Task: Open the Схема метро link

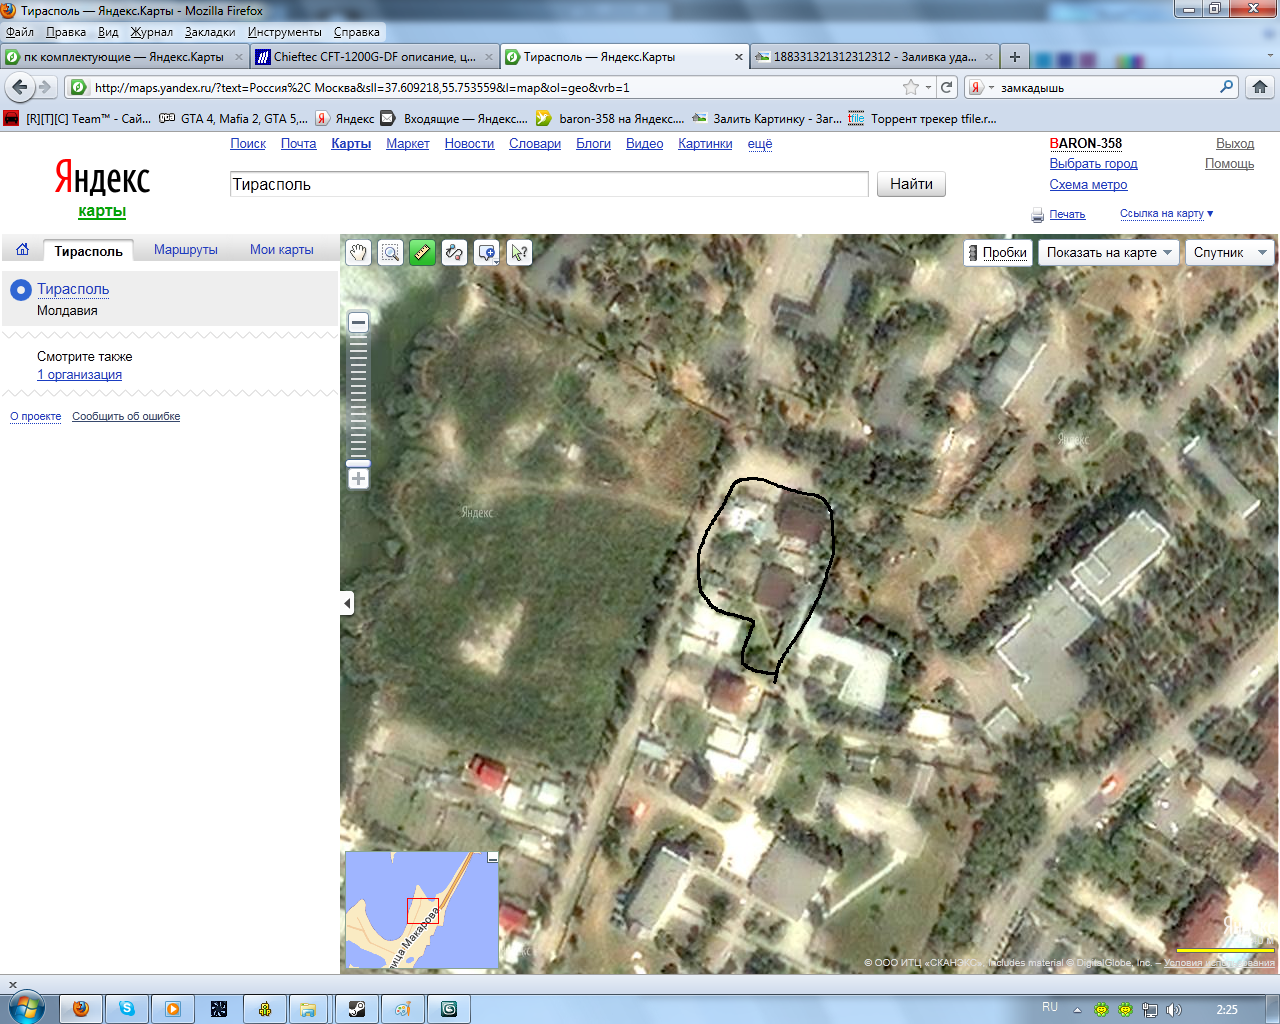Action: pos(1088,185)
